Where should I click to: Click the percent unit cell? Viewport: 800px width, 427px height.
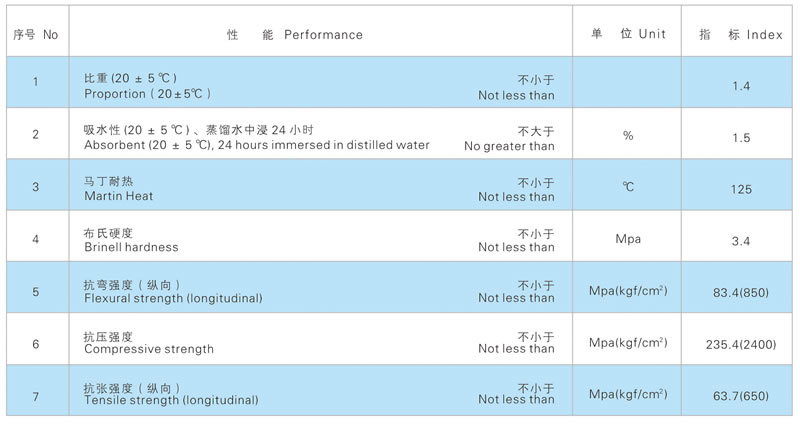tap(628, 136)
